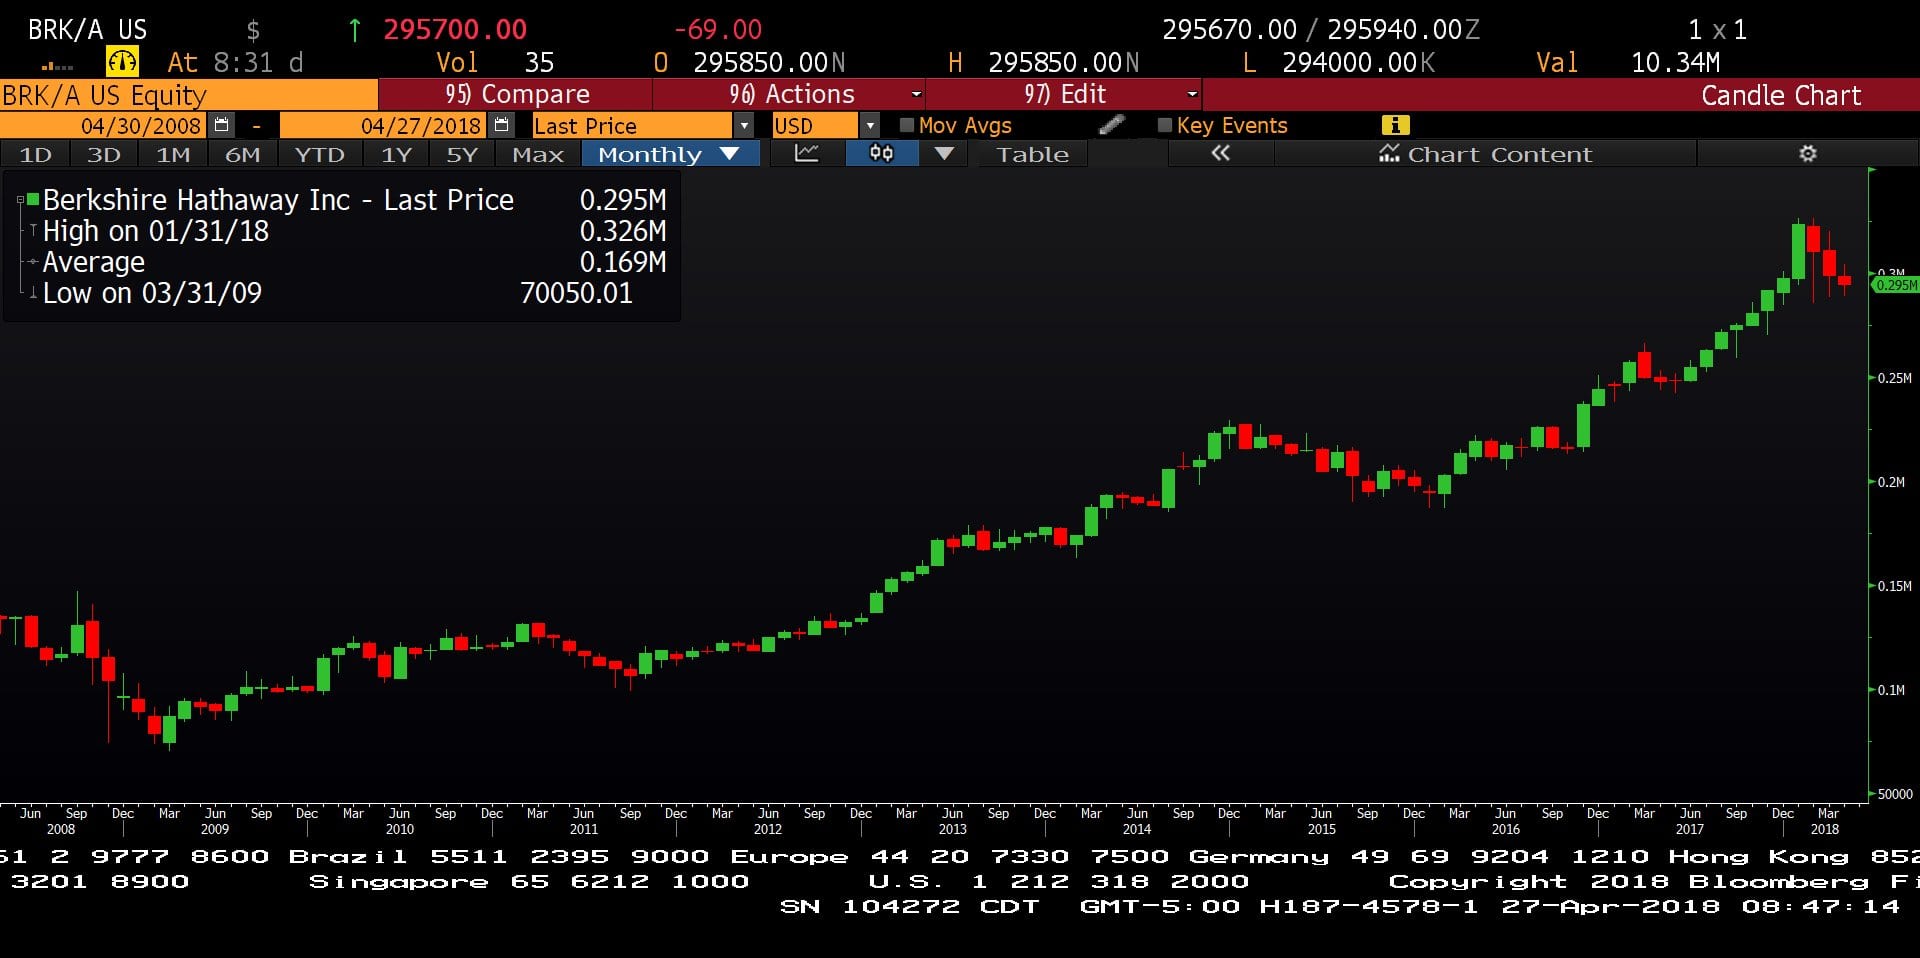Collapse the Berkshire Hathaway legend tree expander
Screen dimensions: 1920x958
point(20,200)
